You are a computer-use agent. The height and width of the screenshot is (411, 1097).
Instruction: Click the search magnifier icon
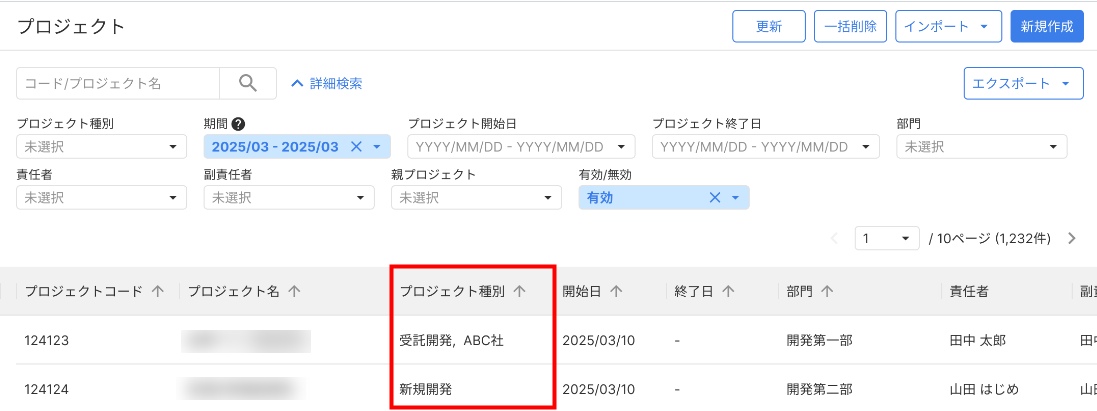point(248,83)
